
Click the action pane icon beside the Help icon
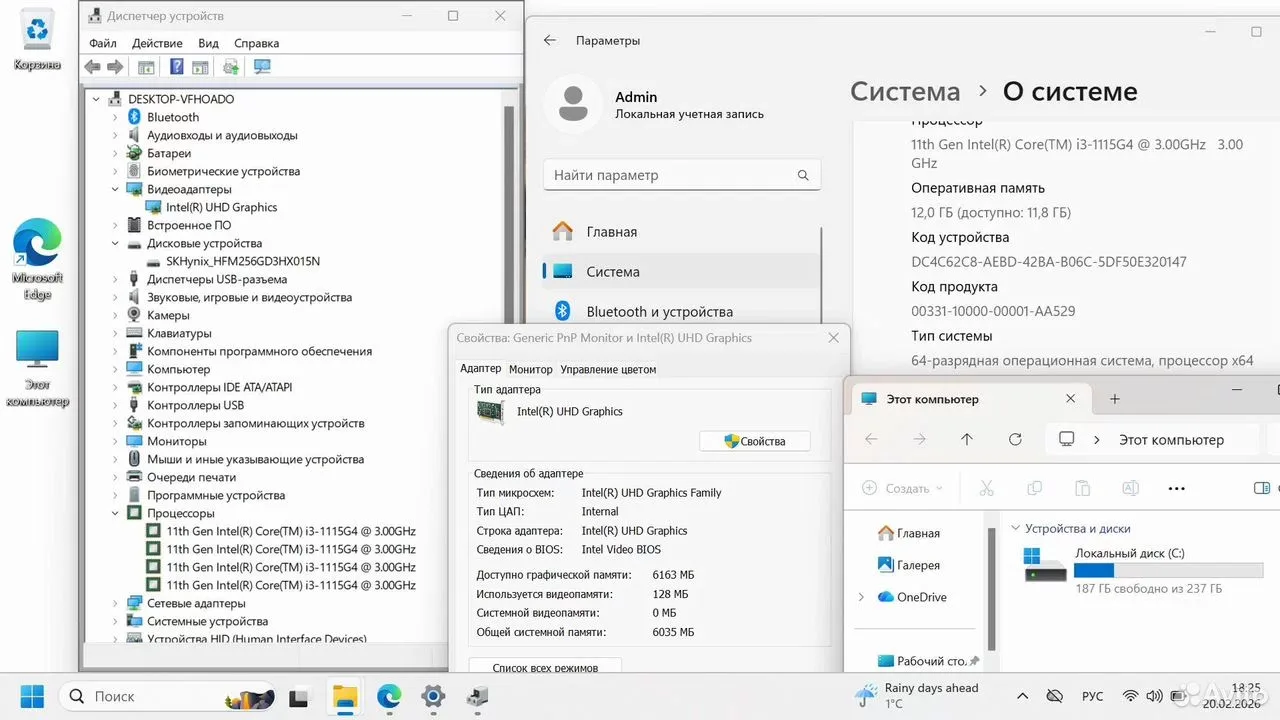(x=200, y=67)
